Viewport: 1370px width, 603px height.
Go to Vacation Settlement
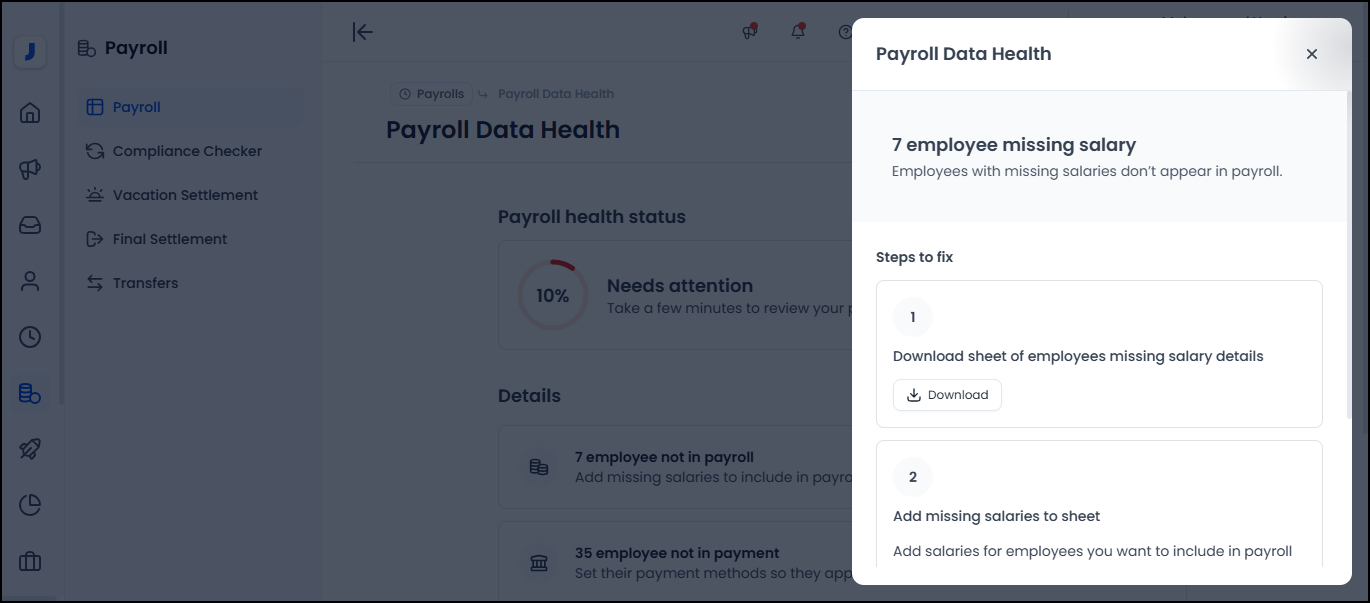pos(185,195)
